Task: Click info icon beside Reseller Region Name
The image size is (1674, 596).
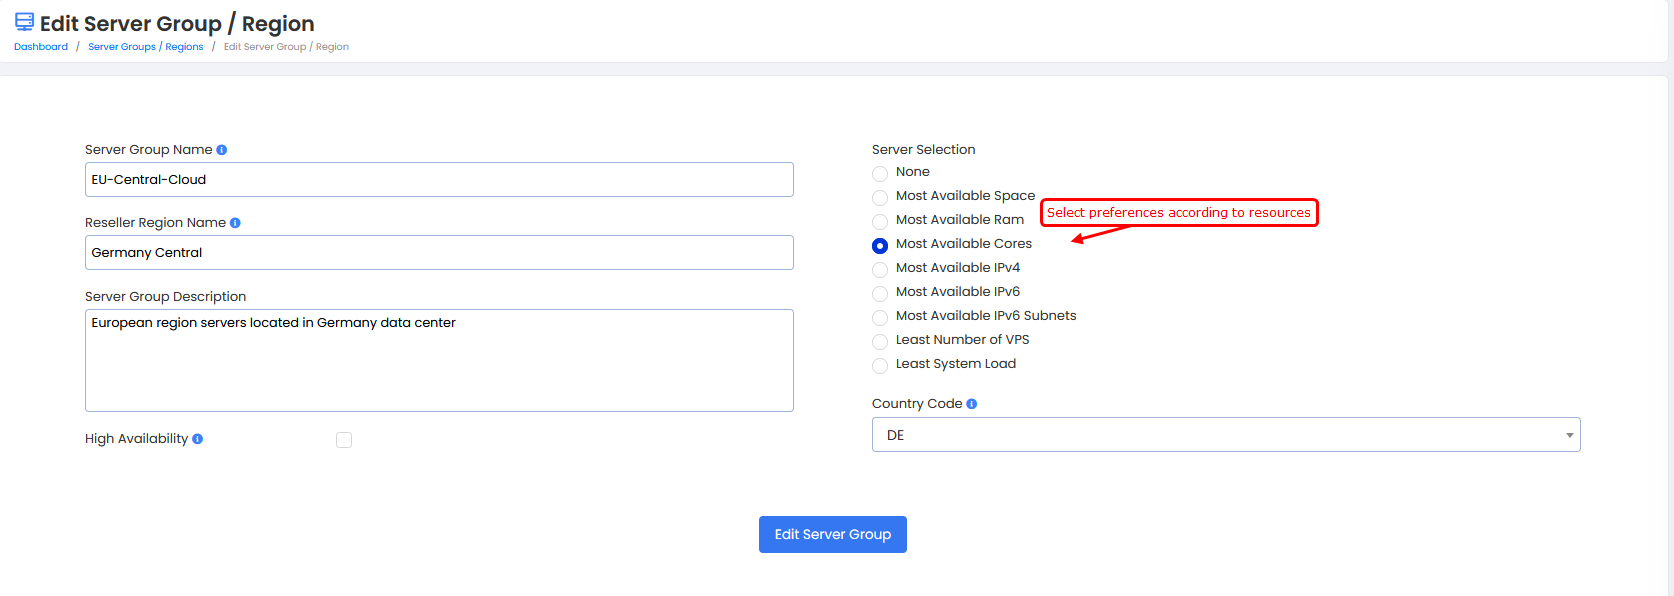Action: (235, 223)
